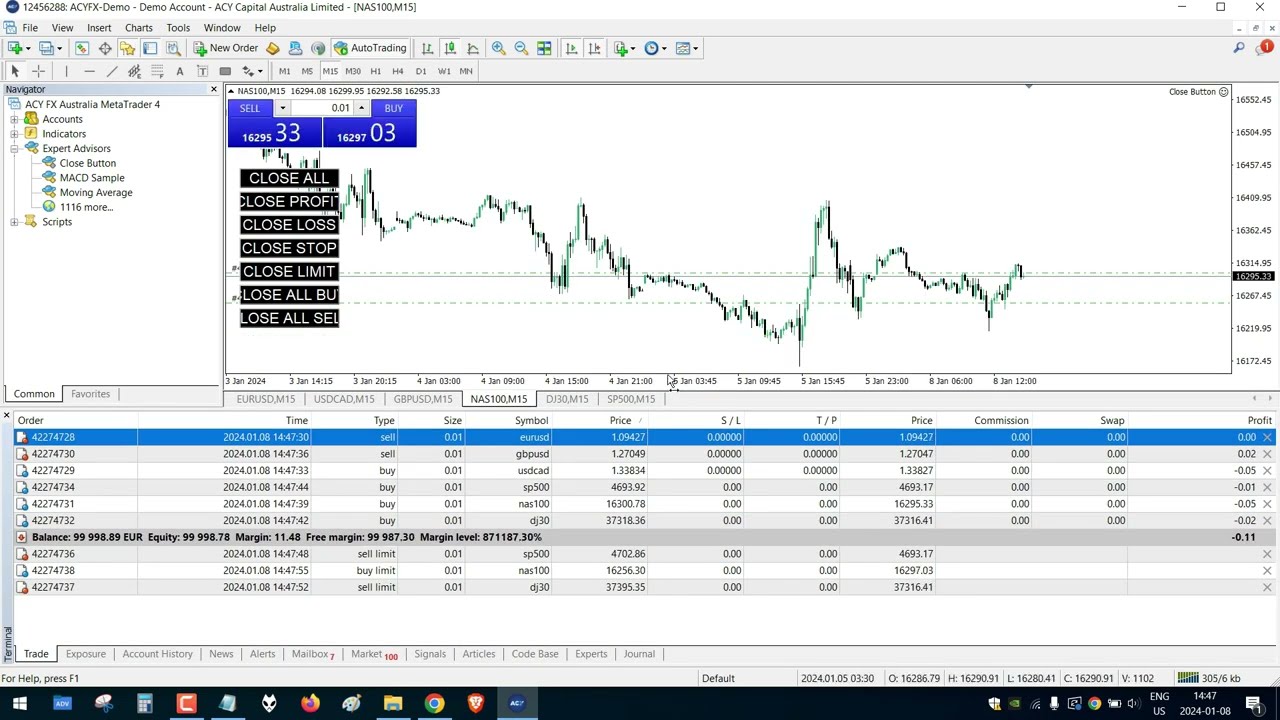Open the search magnifier at top right
Viewport: 1280px width, 720px height.
[x=1239, y=48]
